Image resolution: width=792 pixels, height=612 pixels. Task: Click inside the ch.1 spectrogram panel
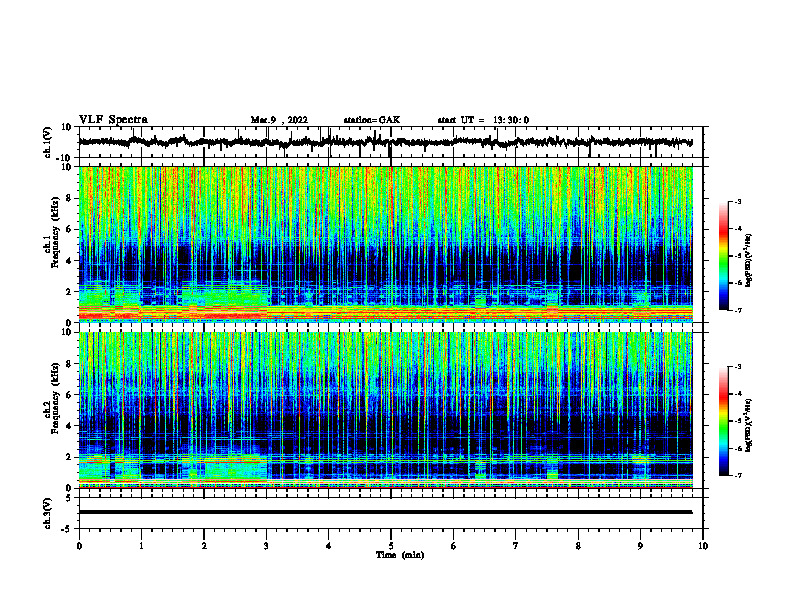385,244
